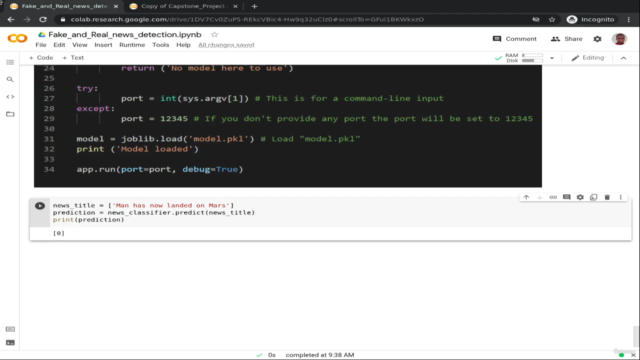Open more cell actions menu
The image size is (640, 360).
(x=620, y=197)
